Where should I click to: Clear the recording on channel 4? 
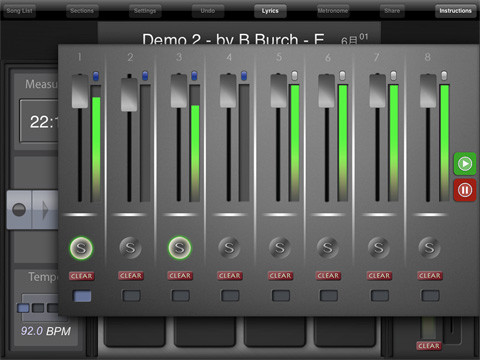coord(230,276)
